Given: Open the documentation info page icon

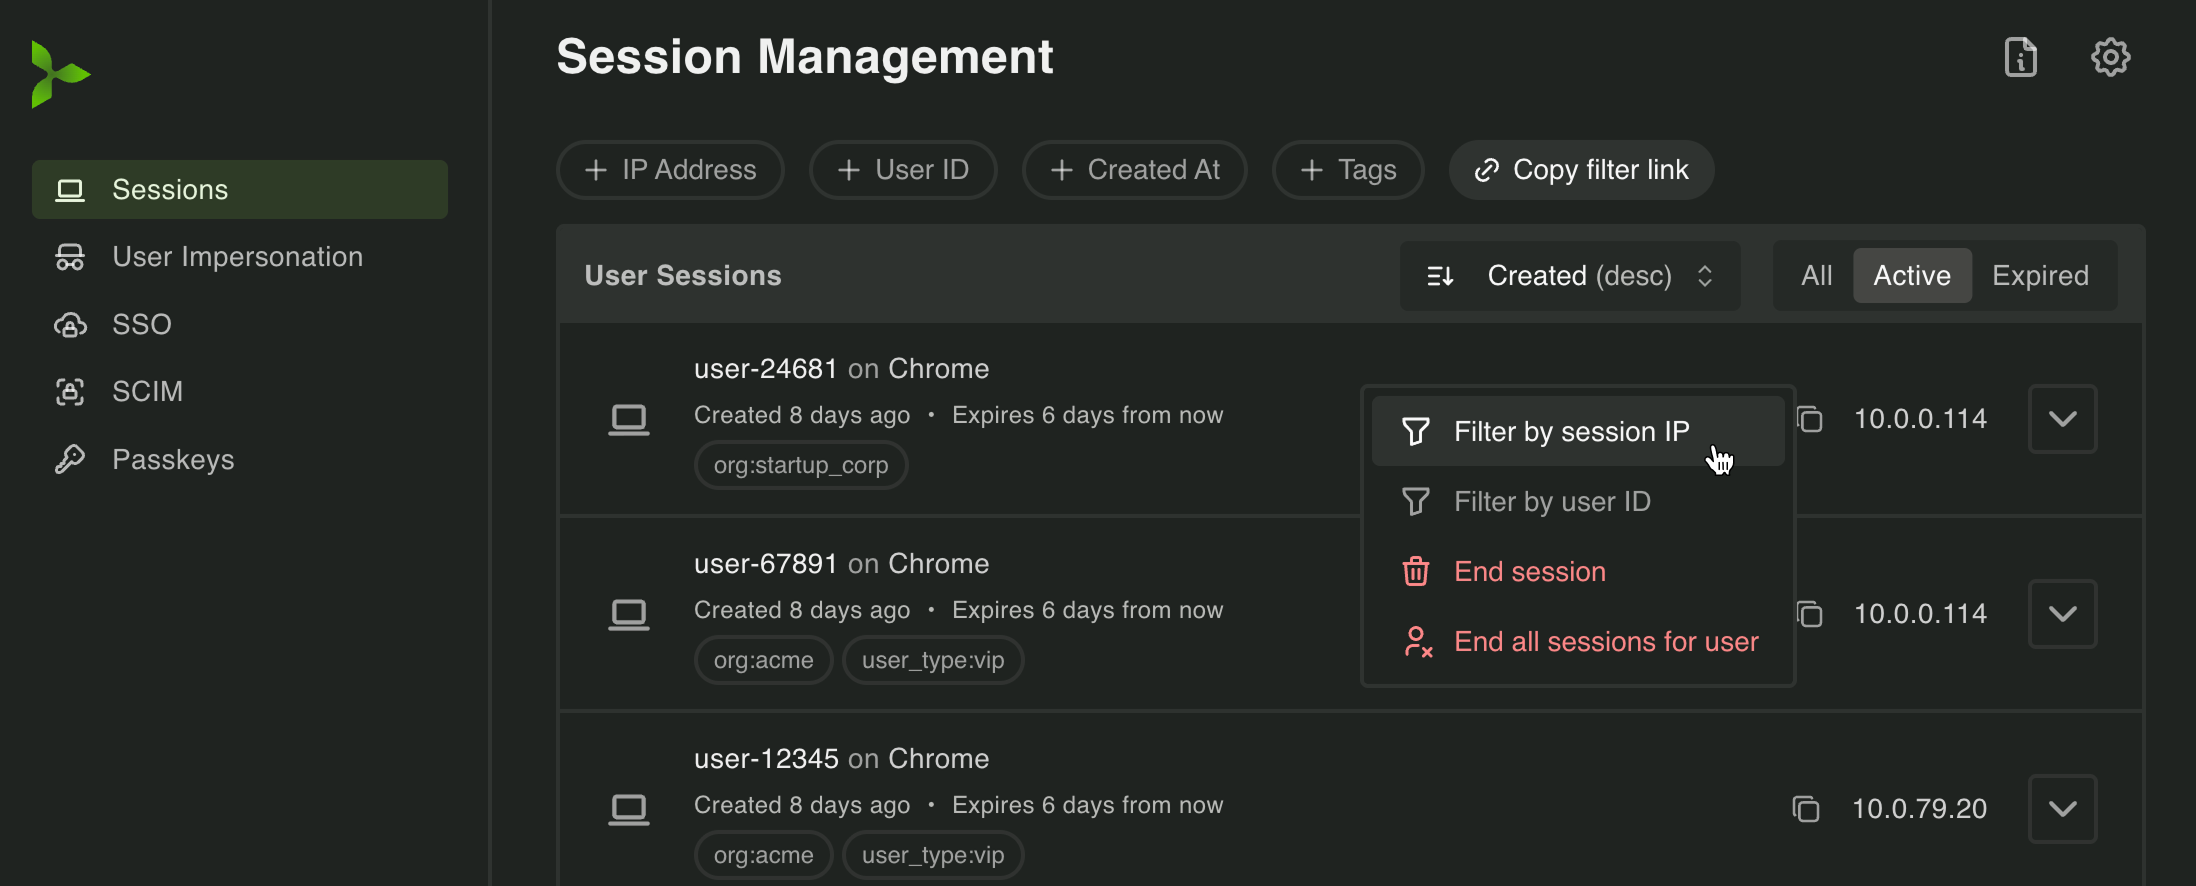Looking at the screenshot, I should 2020,57.
